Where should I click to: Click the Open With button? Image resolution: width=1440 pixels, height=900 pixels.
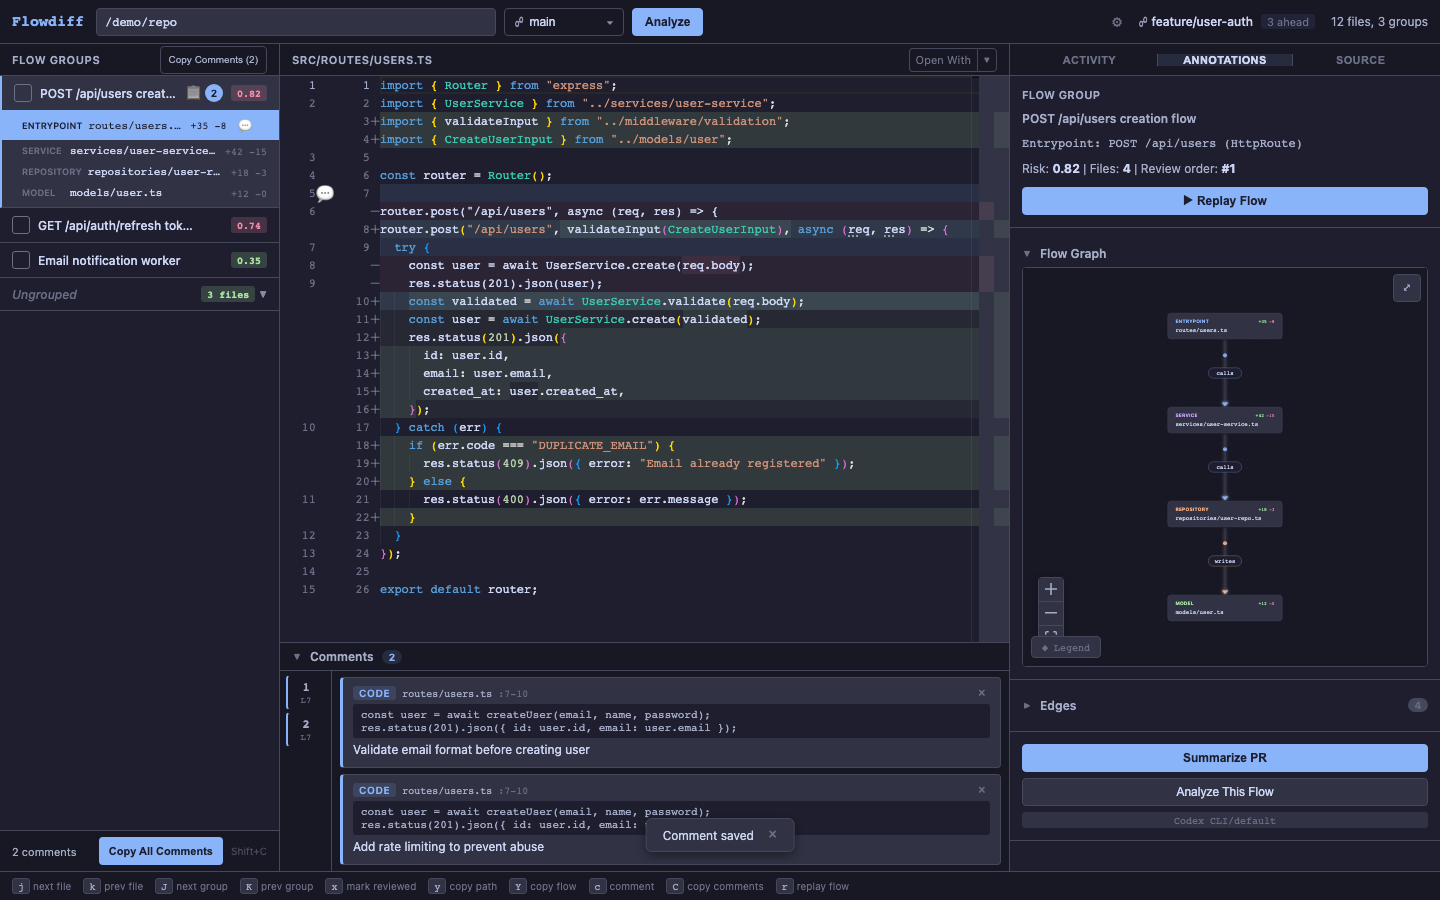[943, 60]
